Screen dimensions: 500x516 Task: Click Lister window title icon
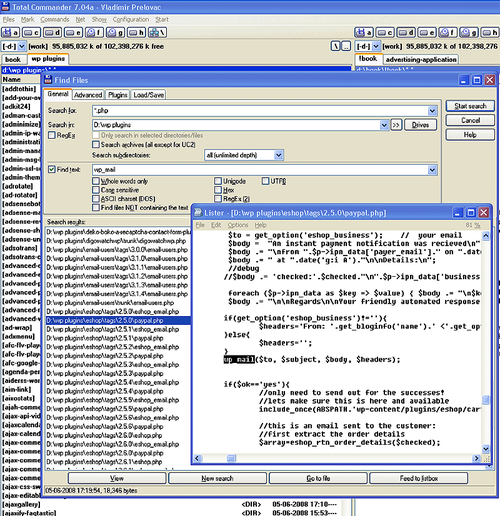click(198, 213)
